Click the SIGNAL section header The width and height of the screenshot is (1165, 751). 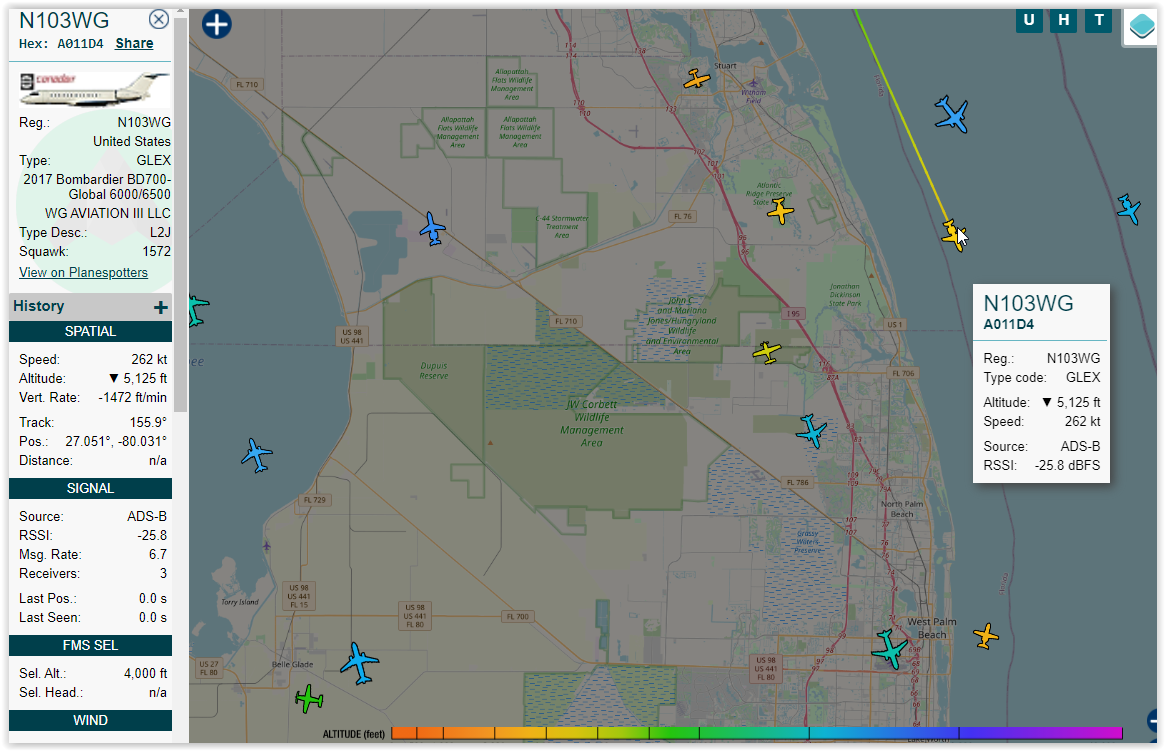(91, 488)
